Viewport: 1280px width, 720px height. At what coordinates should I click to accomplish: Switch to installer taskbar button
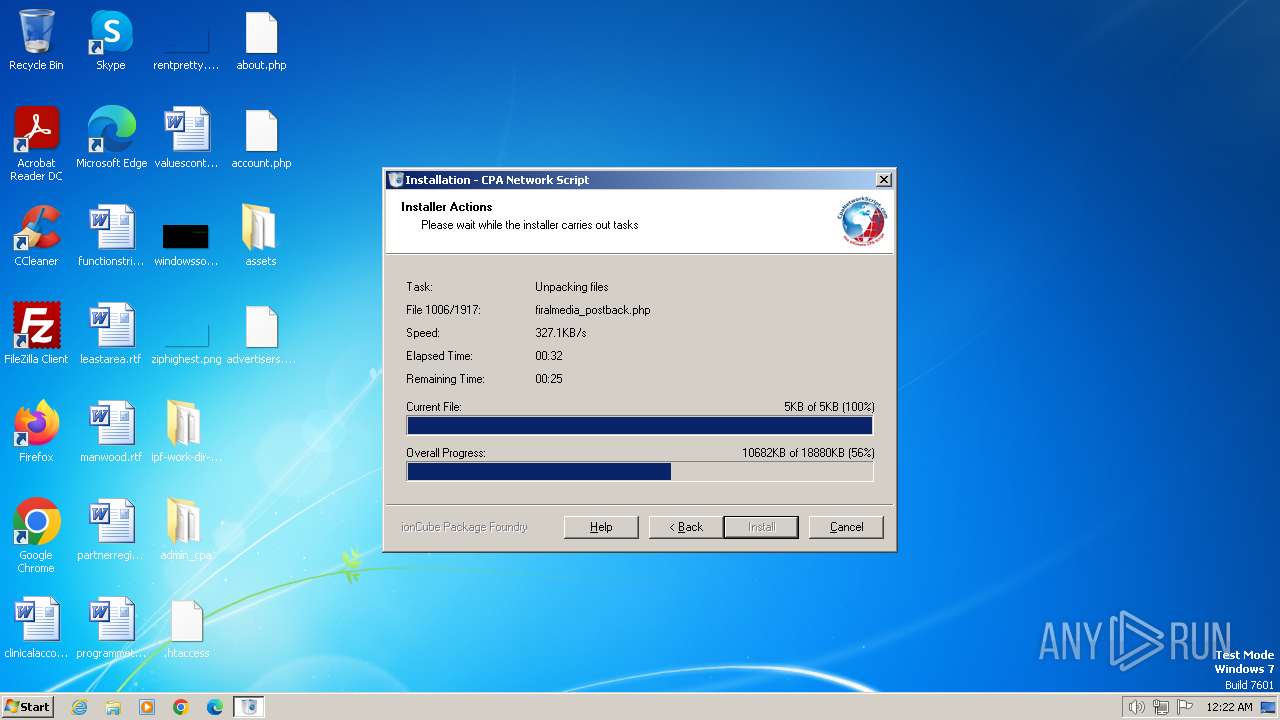(249, 707)
